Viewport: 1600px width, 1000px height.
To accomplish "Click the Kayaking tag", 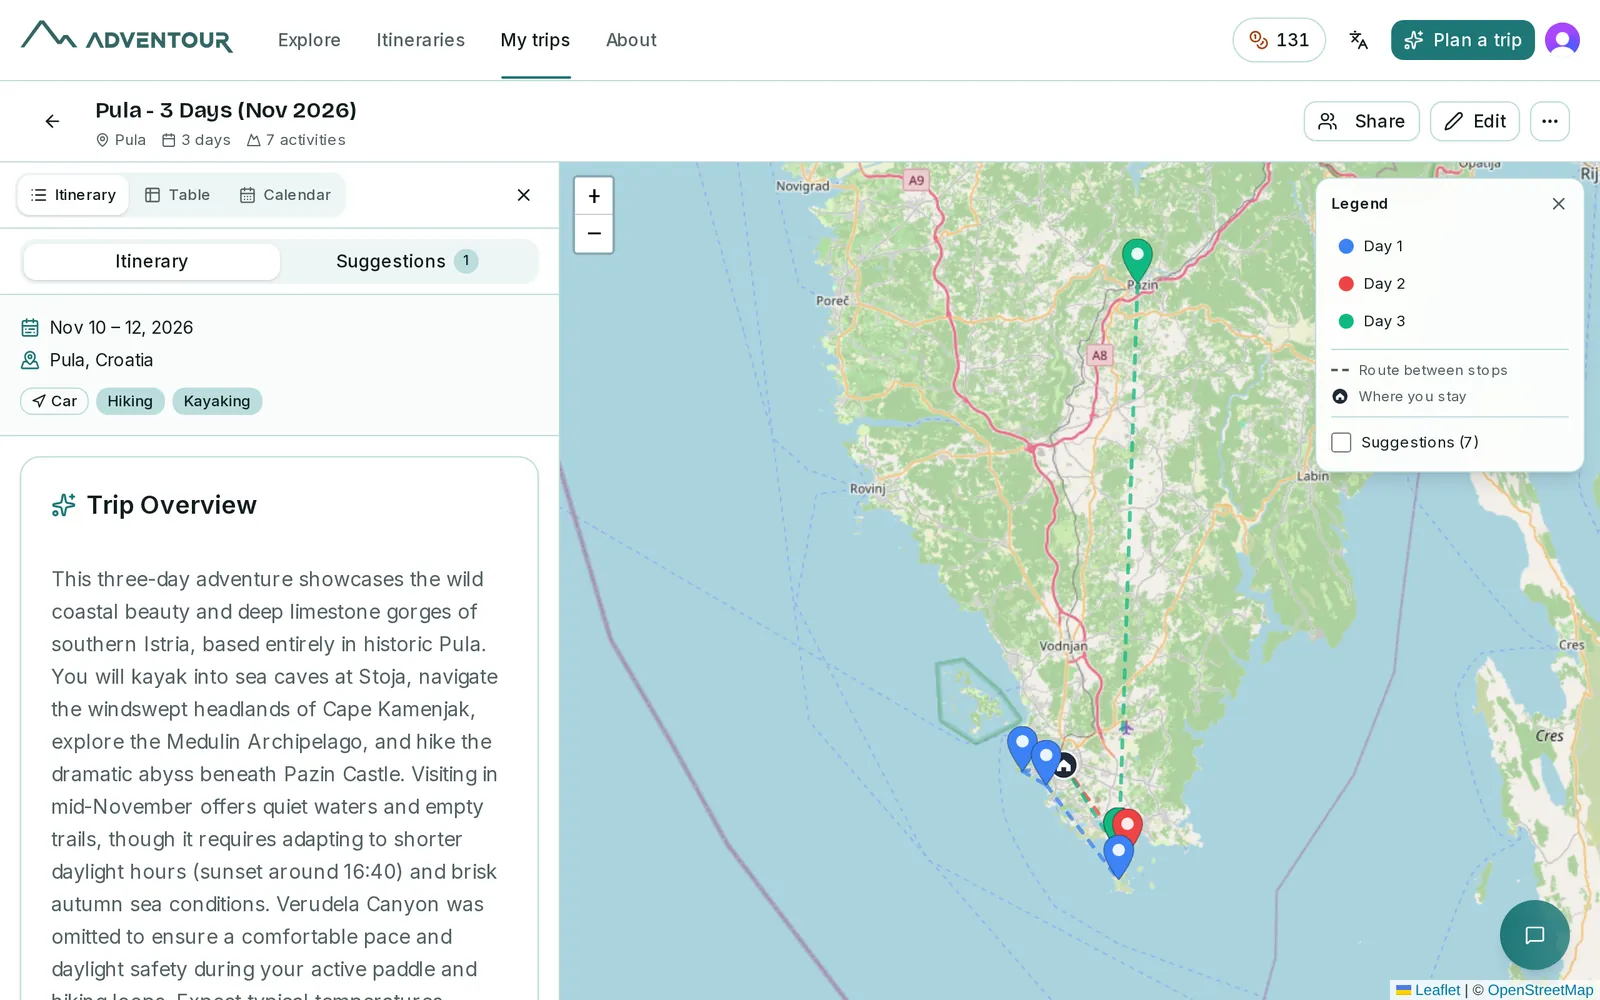I will pos(217,401).
